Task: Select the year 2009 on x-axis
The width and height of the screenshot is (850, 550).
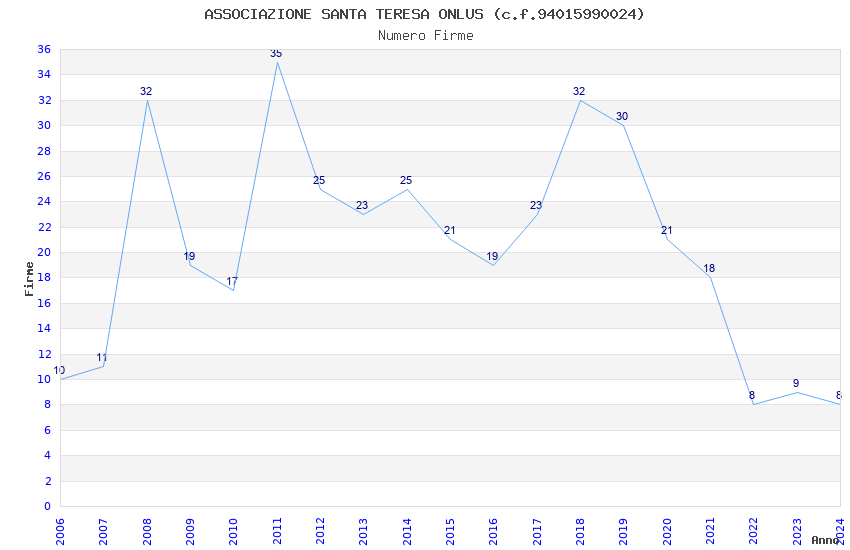Action: pyautogui.click(x=190, y=531)
